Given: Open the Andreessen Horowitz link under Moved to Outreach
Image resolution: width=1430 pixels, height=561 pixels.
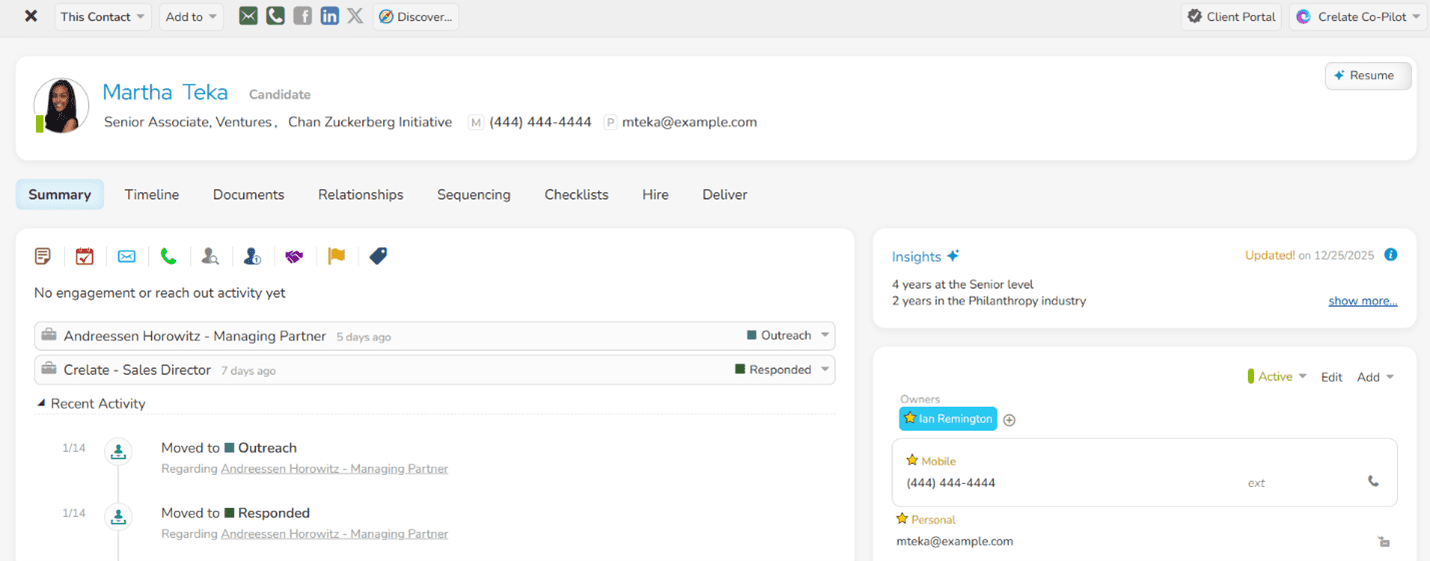Looking at the screenshot, I should (334, 468).
